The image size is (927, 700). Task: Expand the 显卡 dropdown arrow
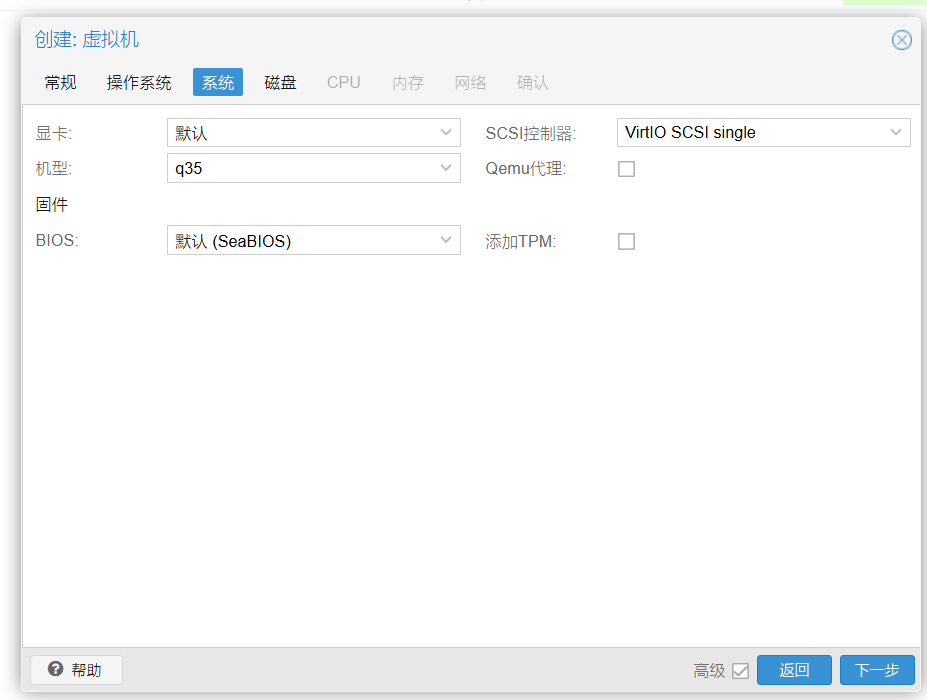coord(446,132)
